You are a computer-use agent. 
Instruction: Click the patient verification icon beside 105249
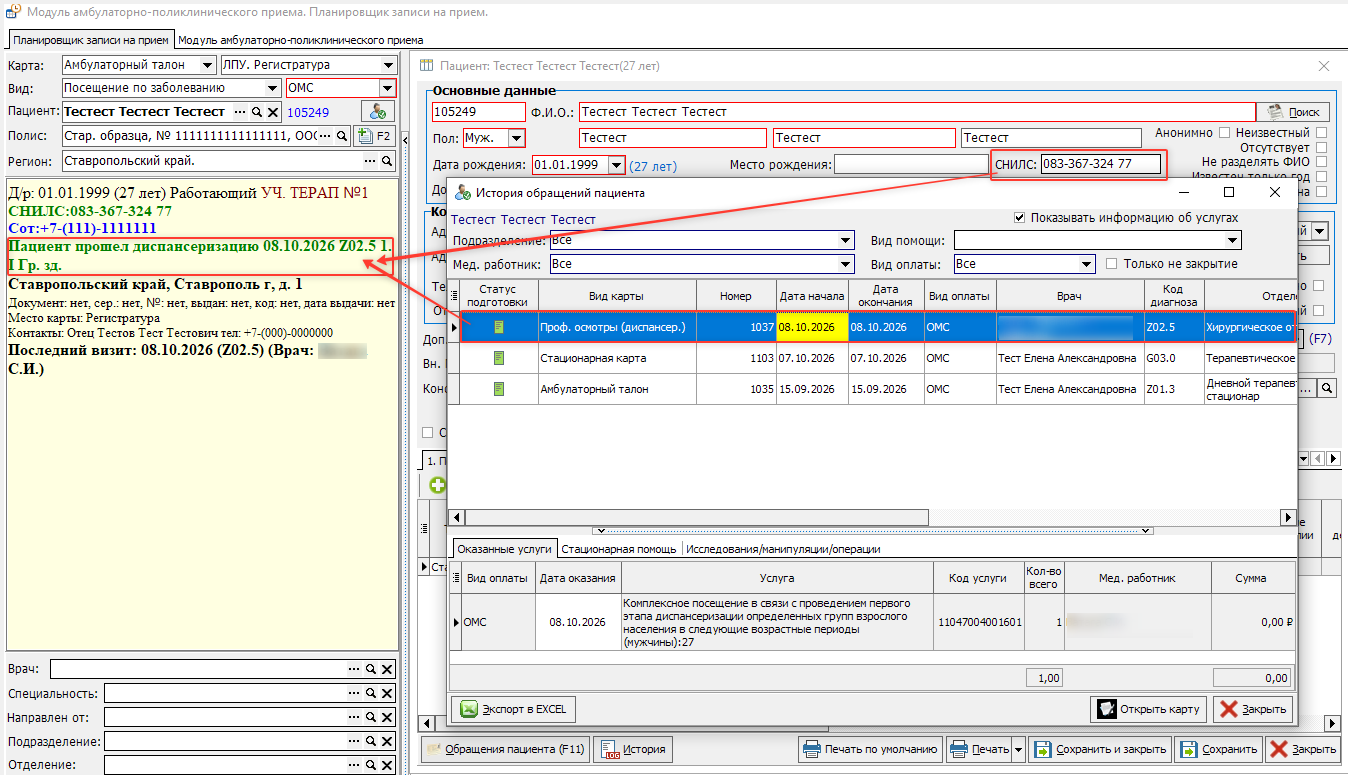pyautogui.click(x=379, y=112)
